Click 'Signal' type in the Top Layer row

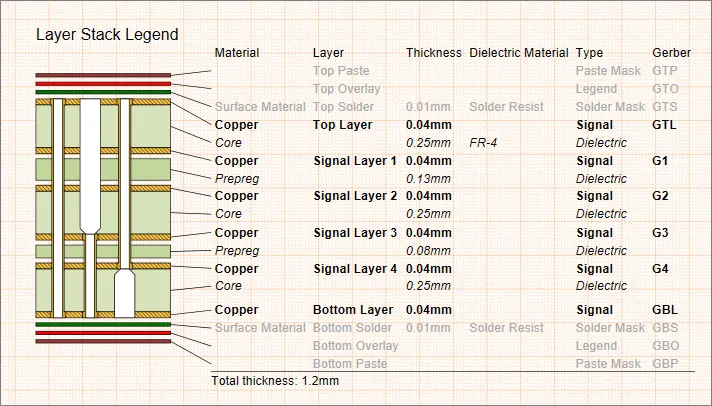[x=595, y=125]
